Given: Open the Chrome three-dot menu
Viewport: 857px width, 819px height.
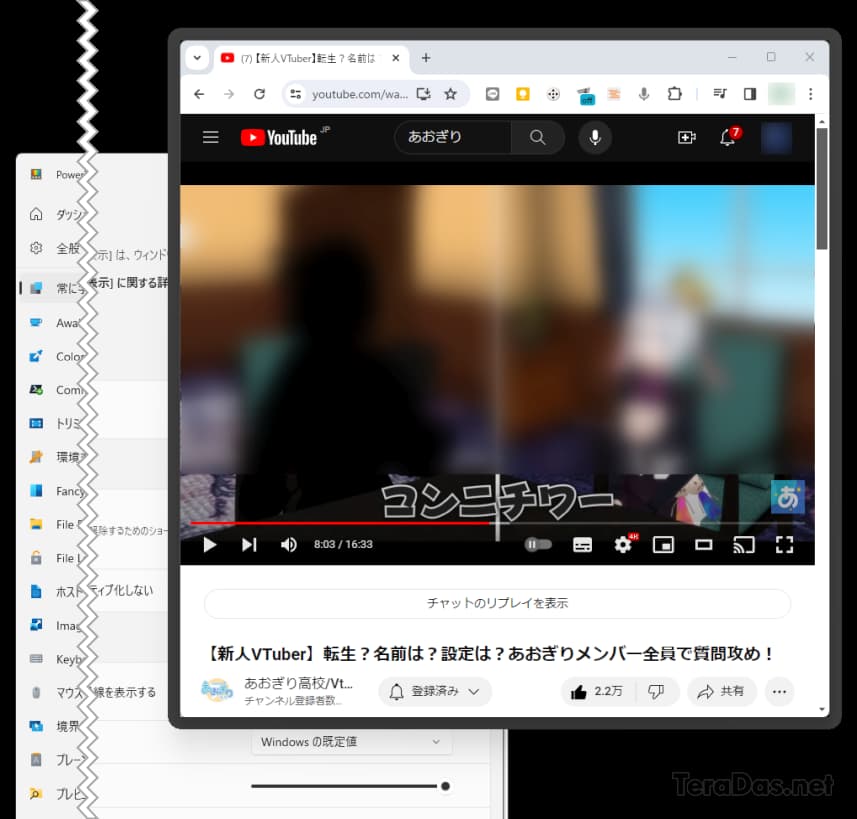Looking at the screenshot, I should (811, 94).
